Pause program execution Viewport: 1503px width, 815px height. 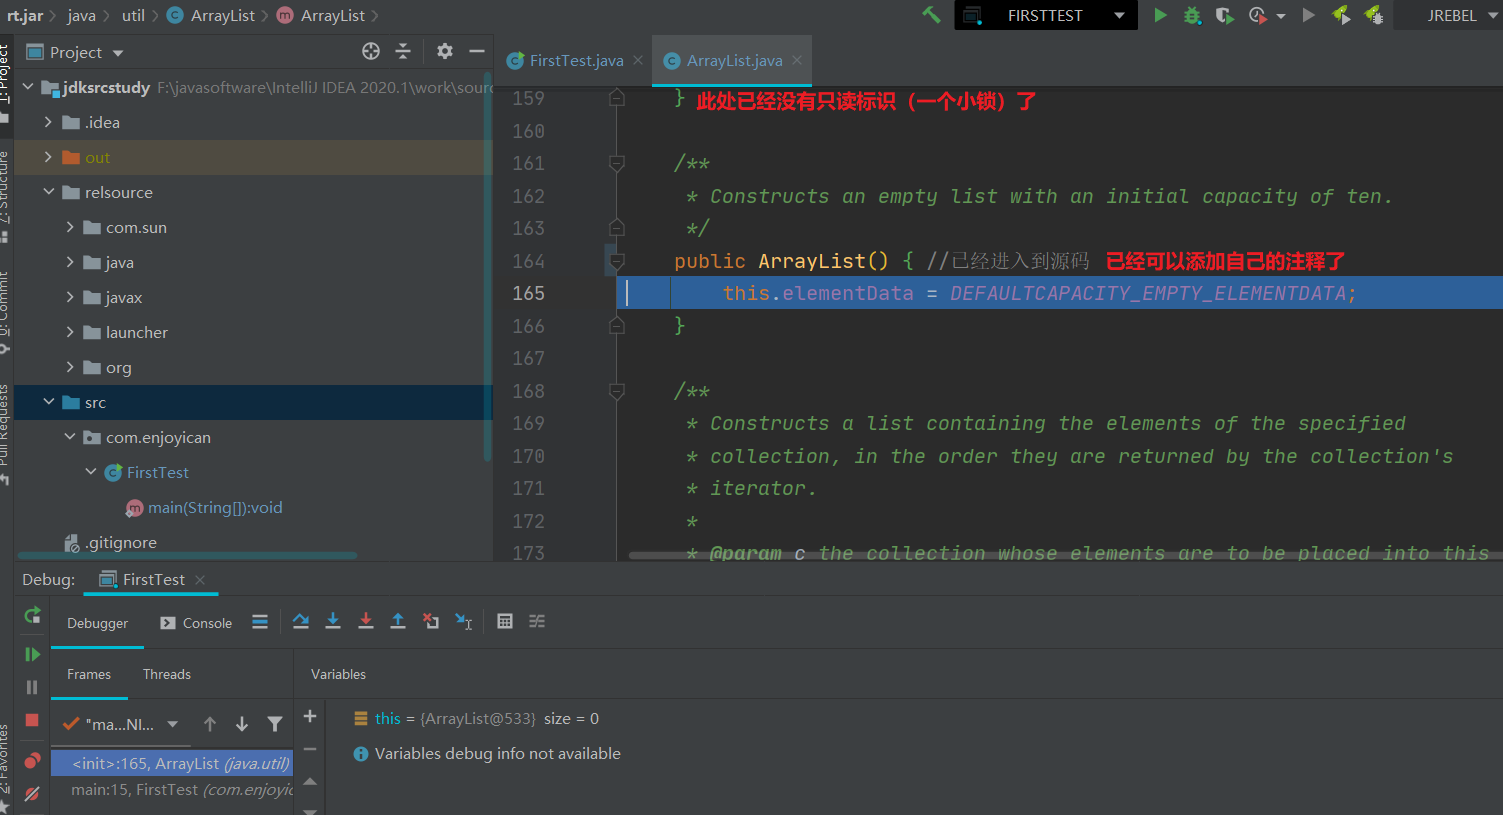32,687
